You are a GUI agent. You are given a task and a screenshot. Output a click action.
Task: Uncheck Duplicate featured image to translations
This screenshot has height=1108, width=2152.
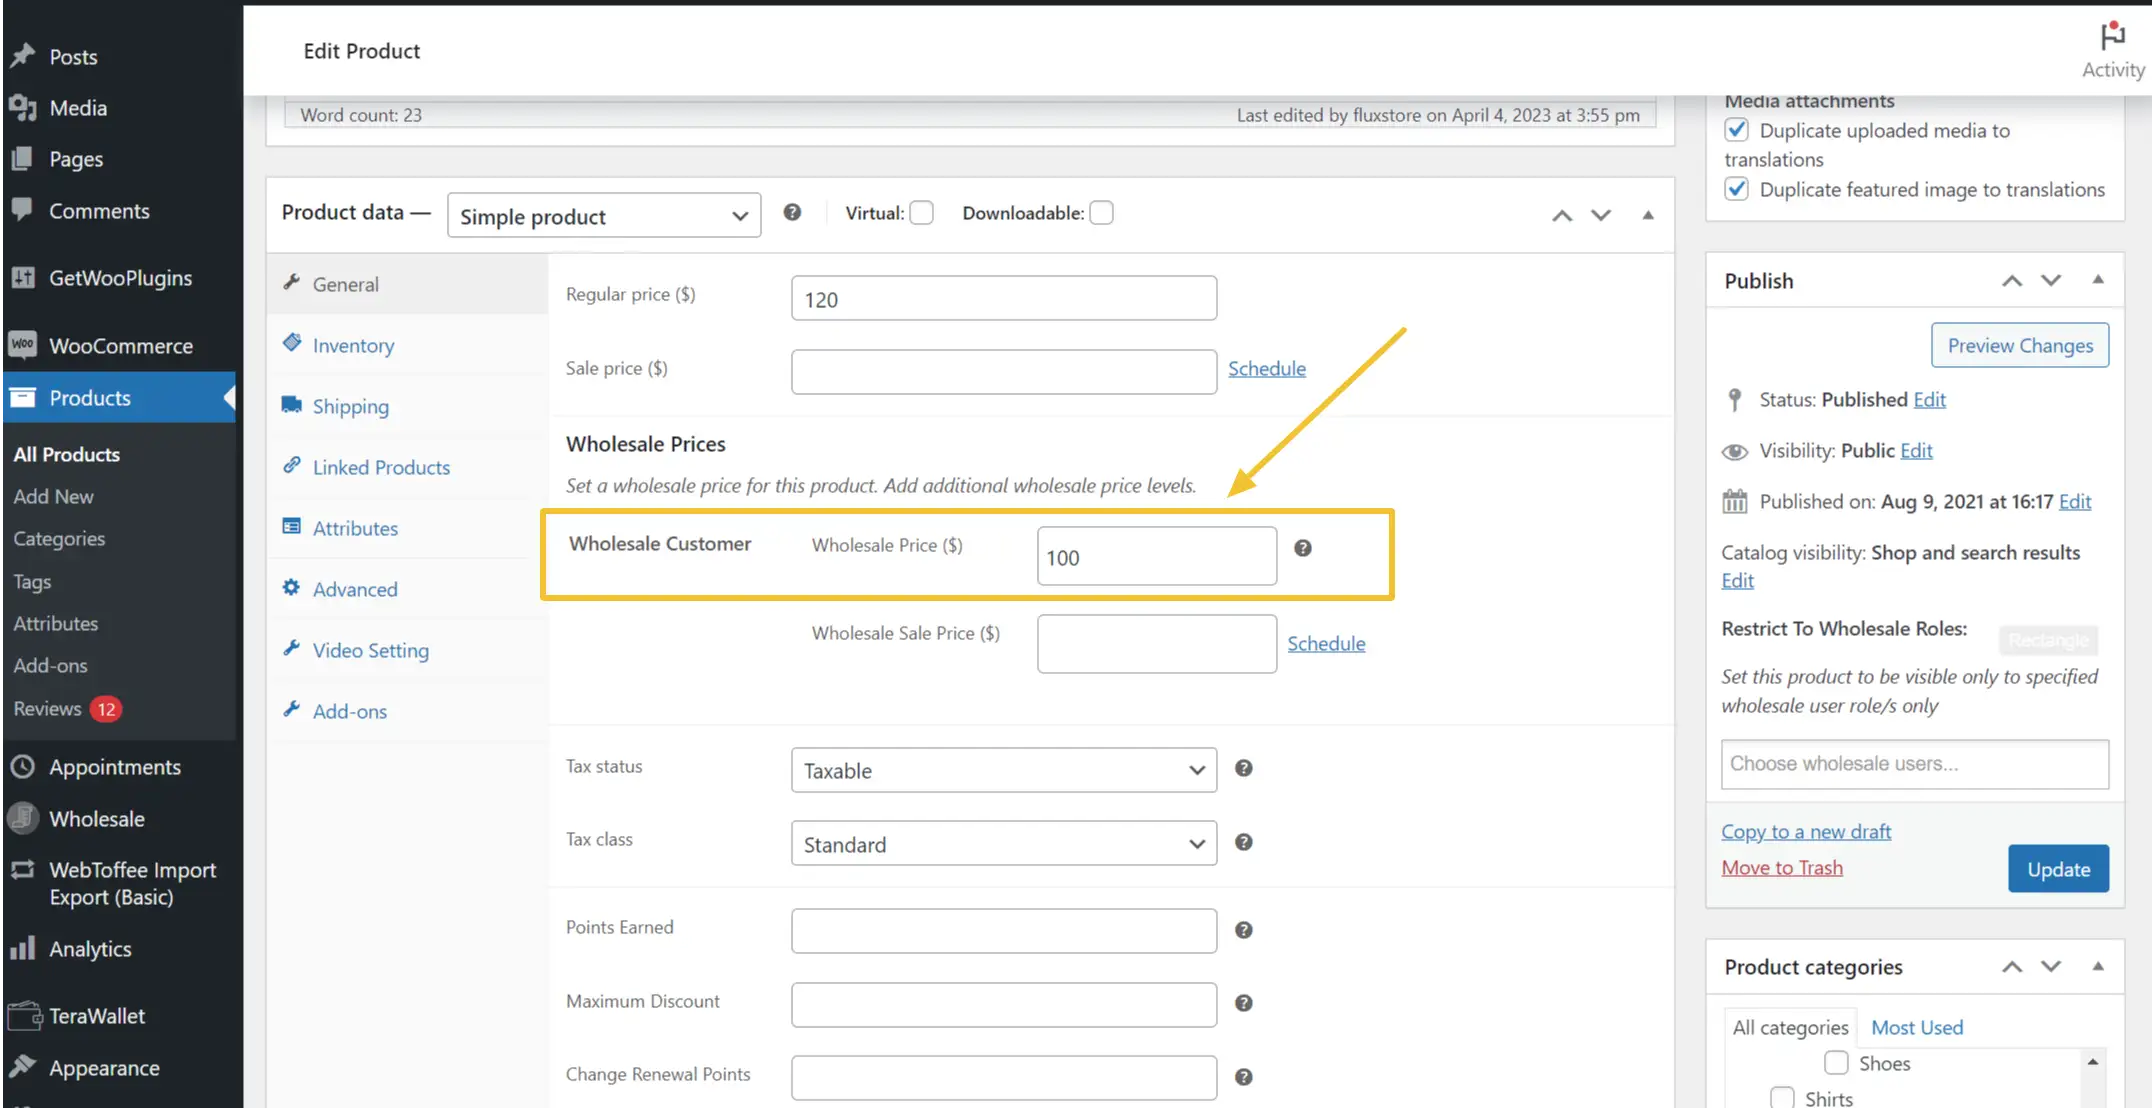[1736, 189]
